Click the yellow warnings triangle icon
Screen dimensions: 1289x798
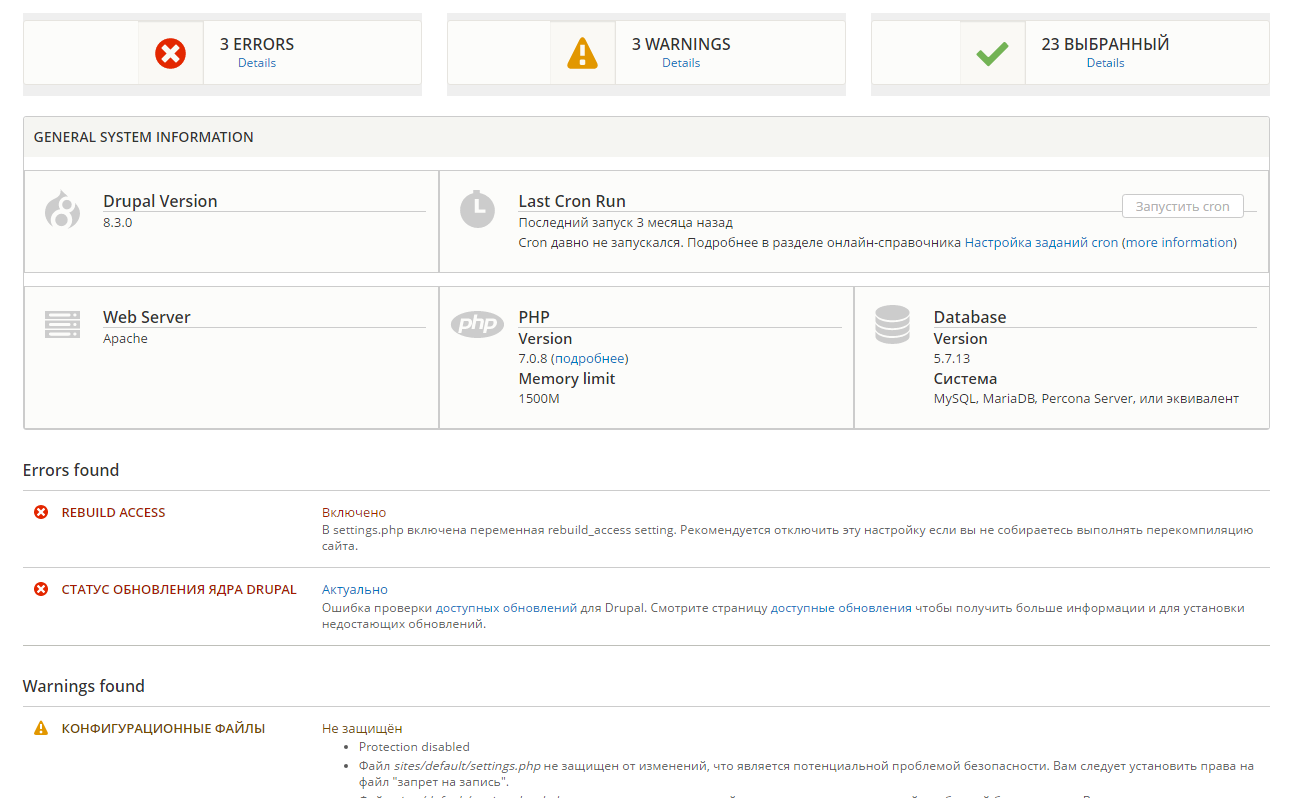click(582, 53)
